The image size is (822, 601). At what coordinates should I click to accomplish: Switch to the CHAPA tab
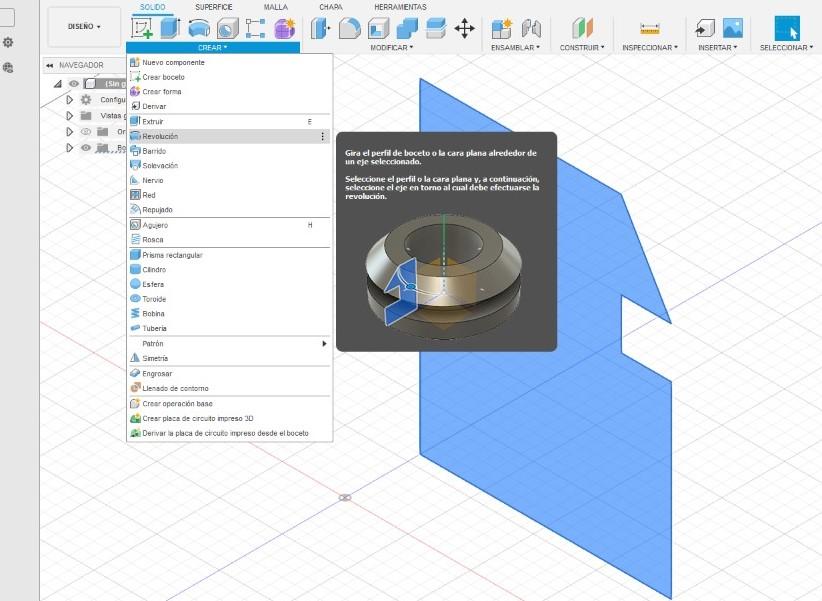pyautogui.click(x=331, y=7)
